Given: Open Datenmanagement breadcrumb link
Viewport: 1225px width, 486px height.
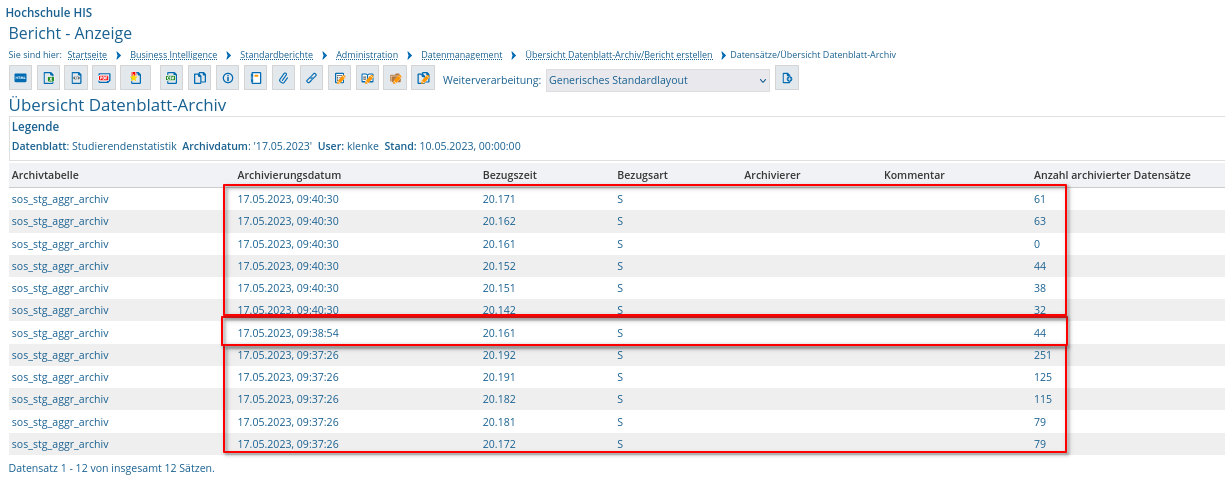Looking at the screenshot, I should pyautogui.click(x=460, y=54).
